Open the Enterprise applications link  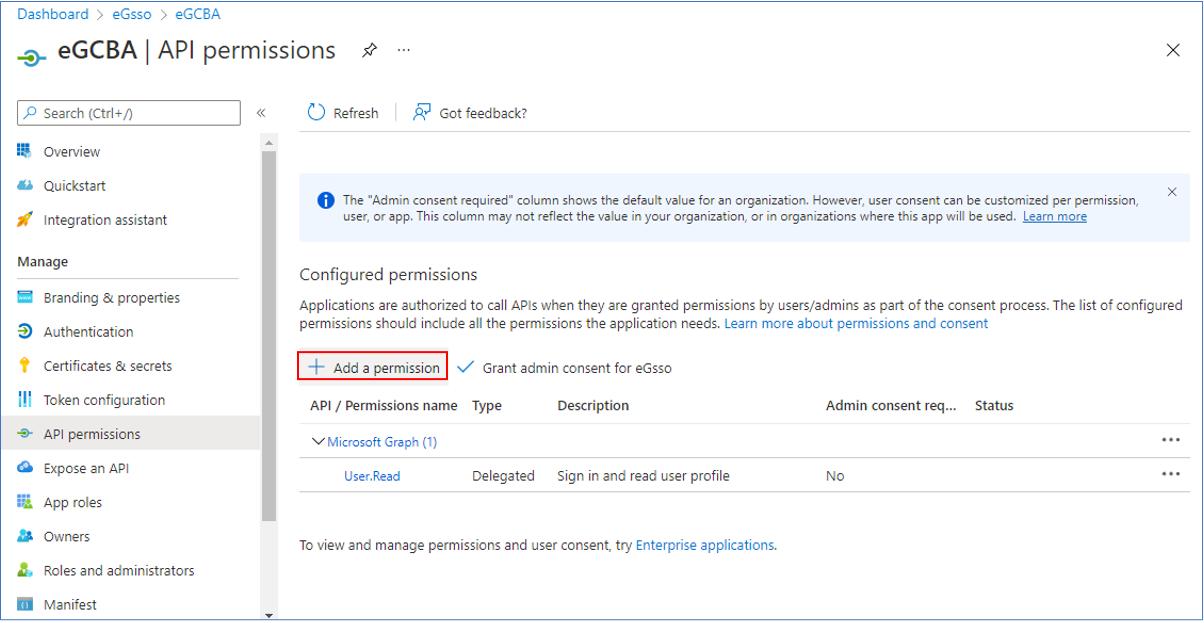coord(705,545)
